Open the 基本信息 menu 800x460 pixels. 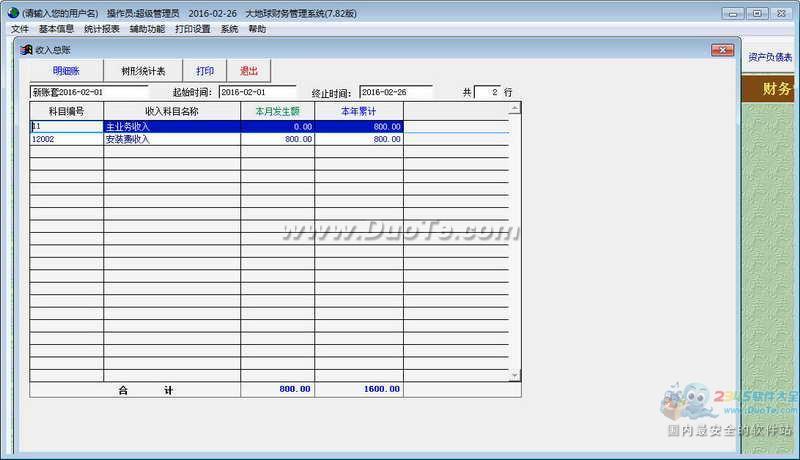pyautogui.click(x=56, y=29)
